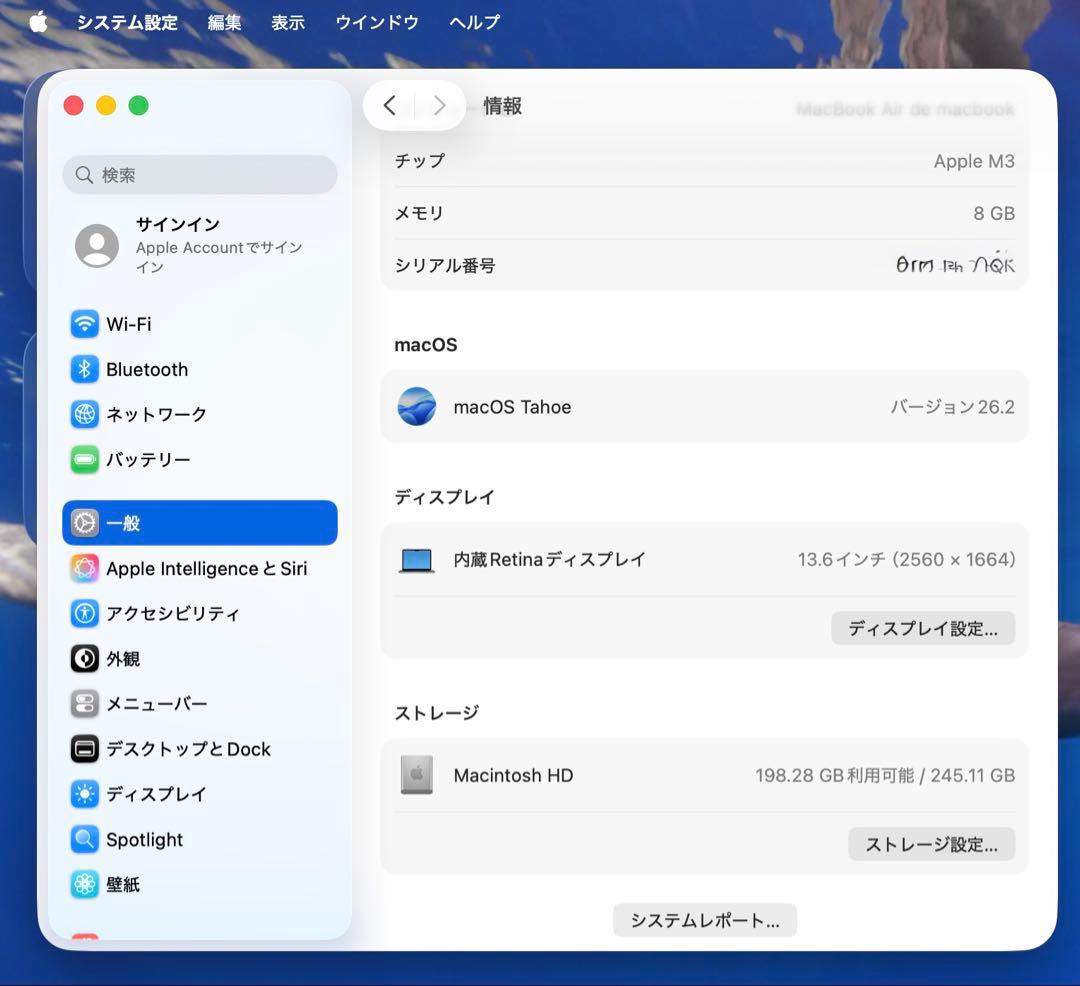Open Wi-Fi settings from sidebar icon
The width and height of the screenshot is (1080, 986).
pos(84,324)
